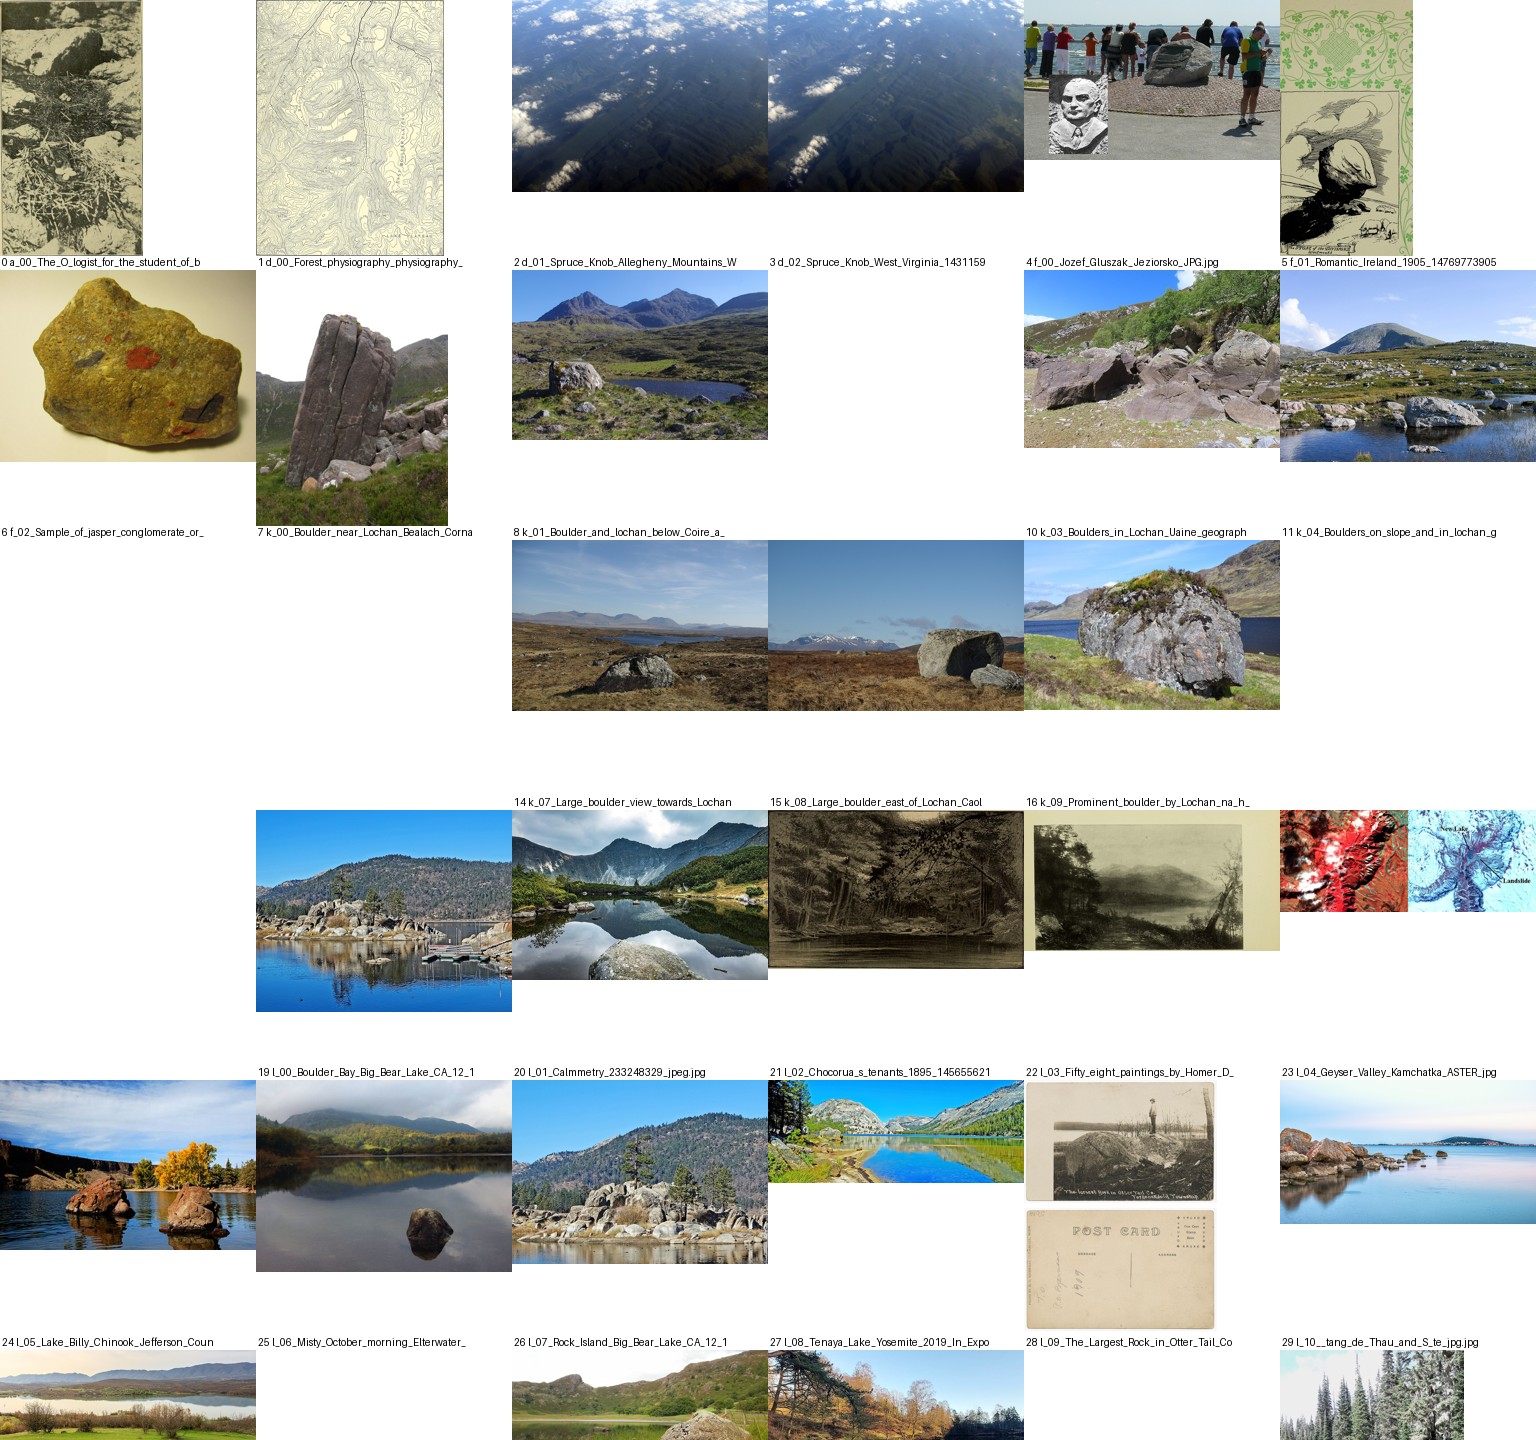Select Large boulder view towards Lochan photo
1536x1440 pixels.
pos(640,625)
